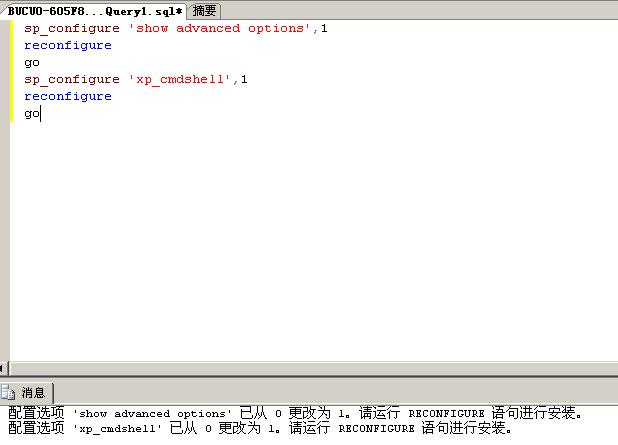The height and width of the screenshot is (445, 618).
Task: Click the first sp_configure procedure name
Action: pyautogui.click(x=72, y=28)
